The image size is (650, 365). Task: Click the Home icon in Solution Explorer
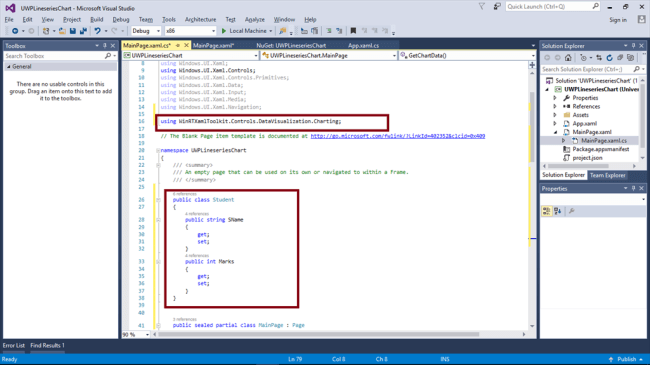coord(568,58)
